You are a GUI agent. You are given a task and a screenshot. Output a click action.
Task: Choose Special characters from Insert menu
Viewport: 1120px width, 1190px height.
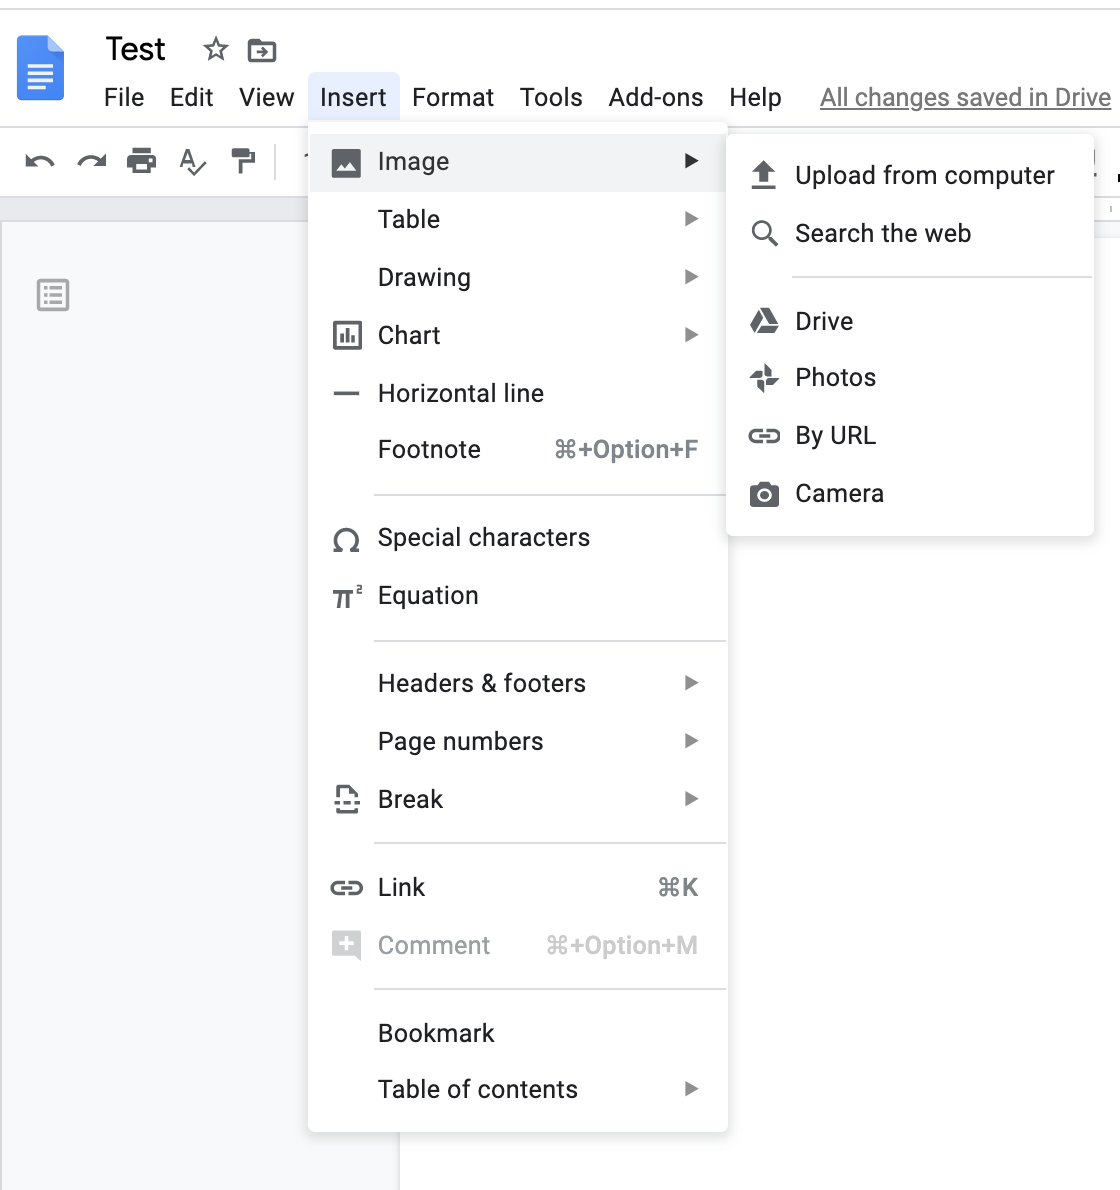tap(484, 537)
